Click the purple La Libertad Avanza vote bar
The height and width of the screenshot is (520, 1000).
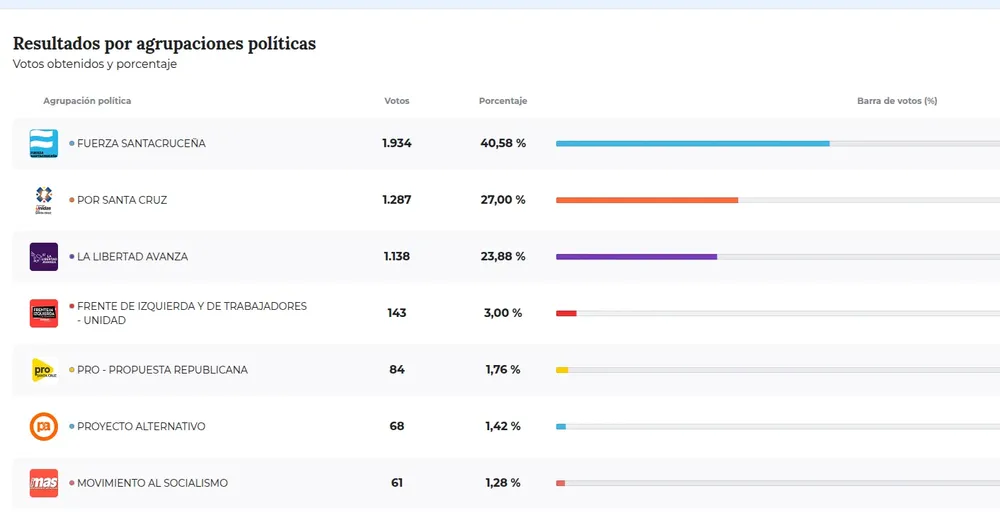636,257
